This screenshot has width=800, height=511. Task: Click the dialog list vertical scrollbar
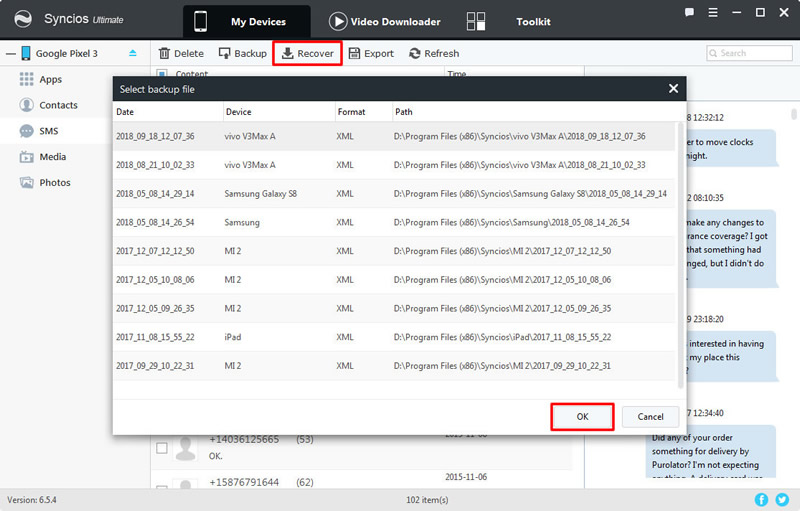[680, 255]
